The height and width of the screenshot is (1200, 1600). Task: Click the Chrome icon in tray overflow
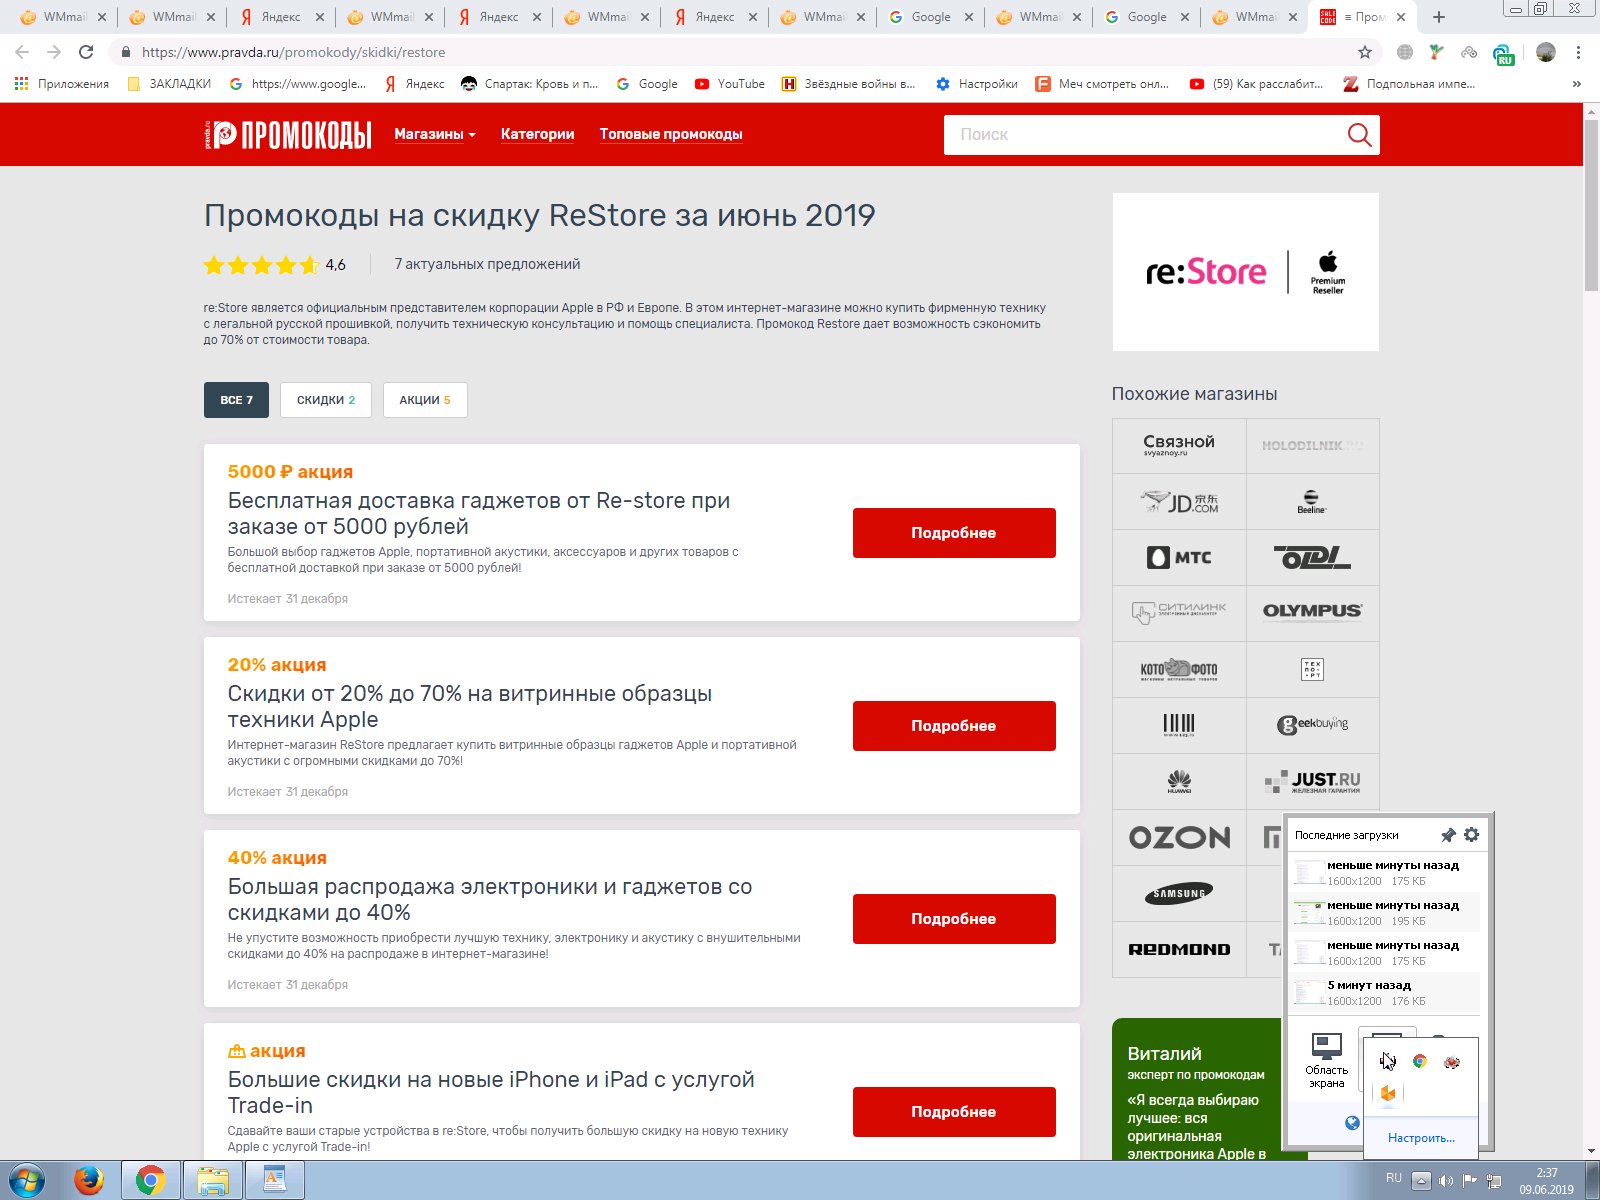(1419, 1061)
